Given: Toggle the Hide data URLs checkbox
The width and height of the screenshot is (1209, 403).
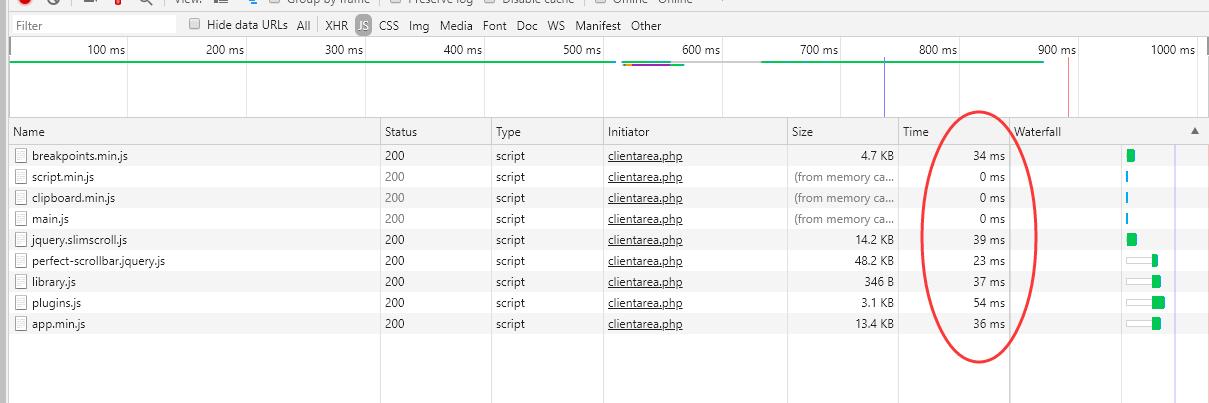Looking at the screenshot, I should pyautogui.click(x=194, y=25).
